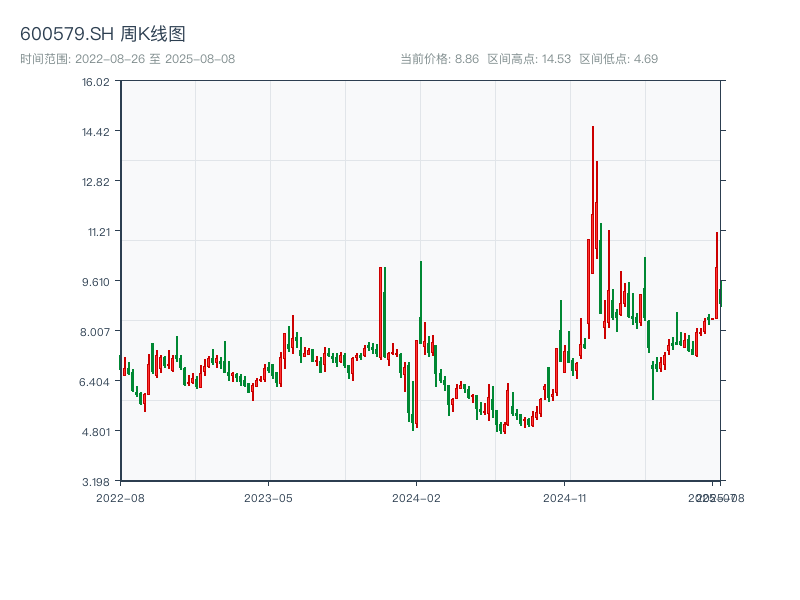The width and height of the screenshot is (800, 600).
Task: Click the y-axis value 3.198
Action: (96, 482)
